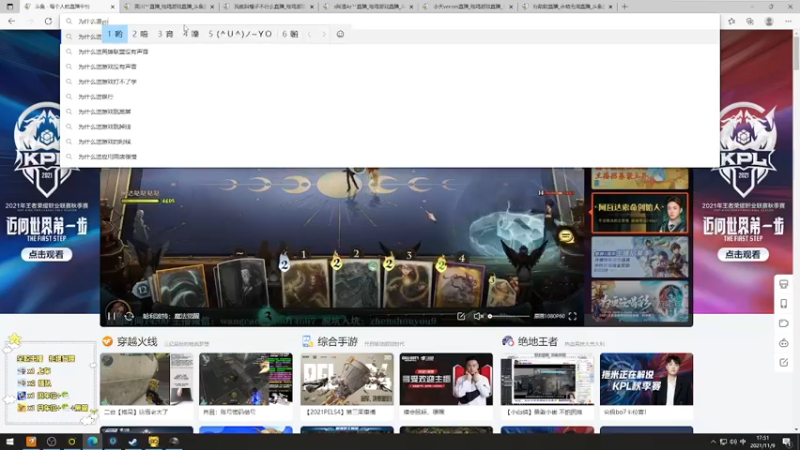Close the 斗鱼 browser tab

pos(112,7)
